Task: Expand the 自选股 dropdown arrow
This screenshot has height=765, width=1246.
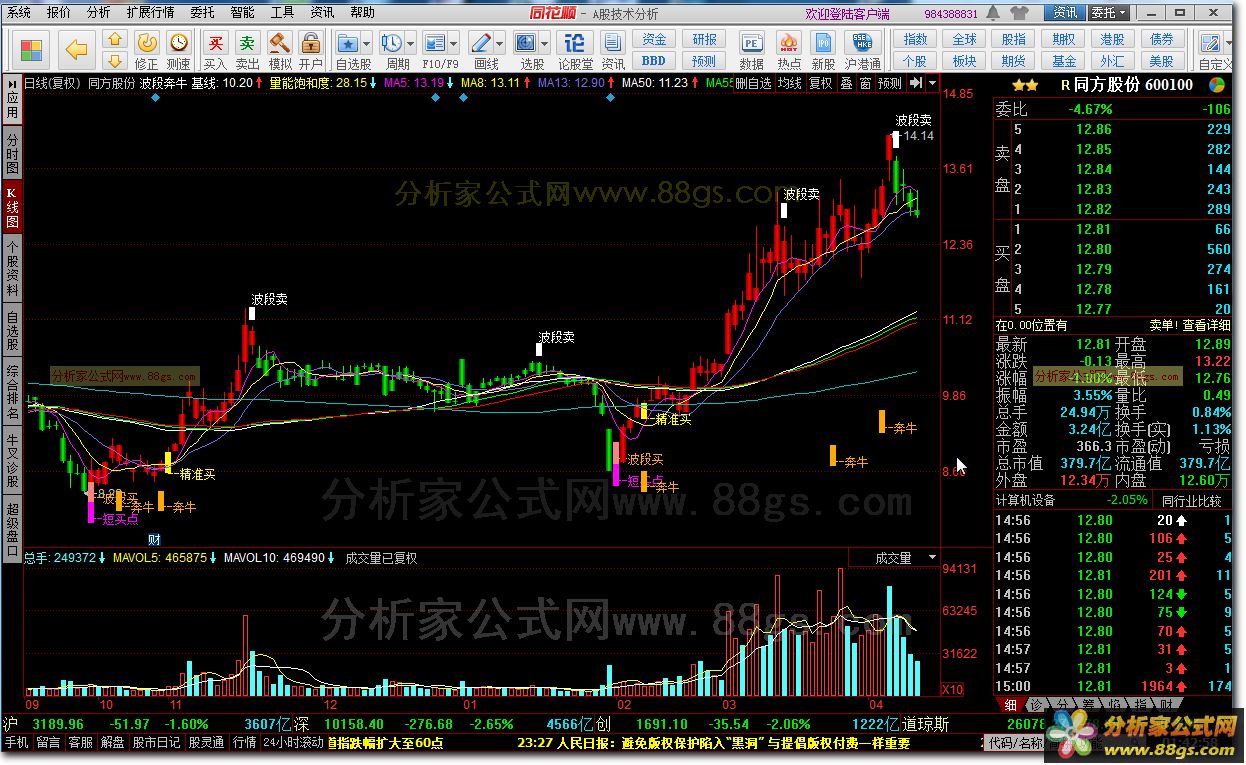Action: click(x=367, y=44)
